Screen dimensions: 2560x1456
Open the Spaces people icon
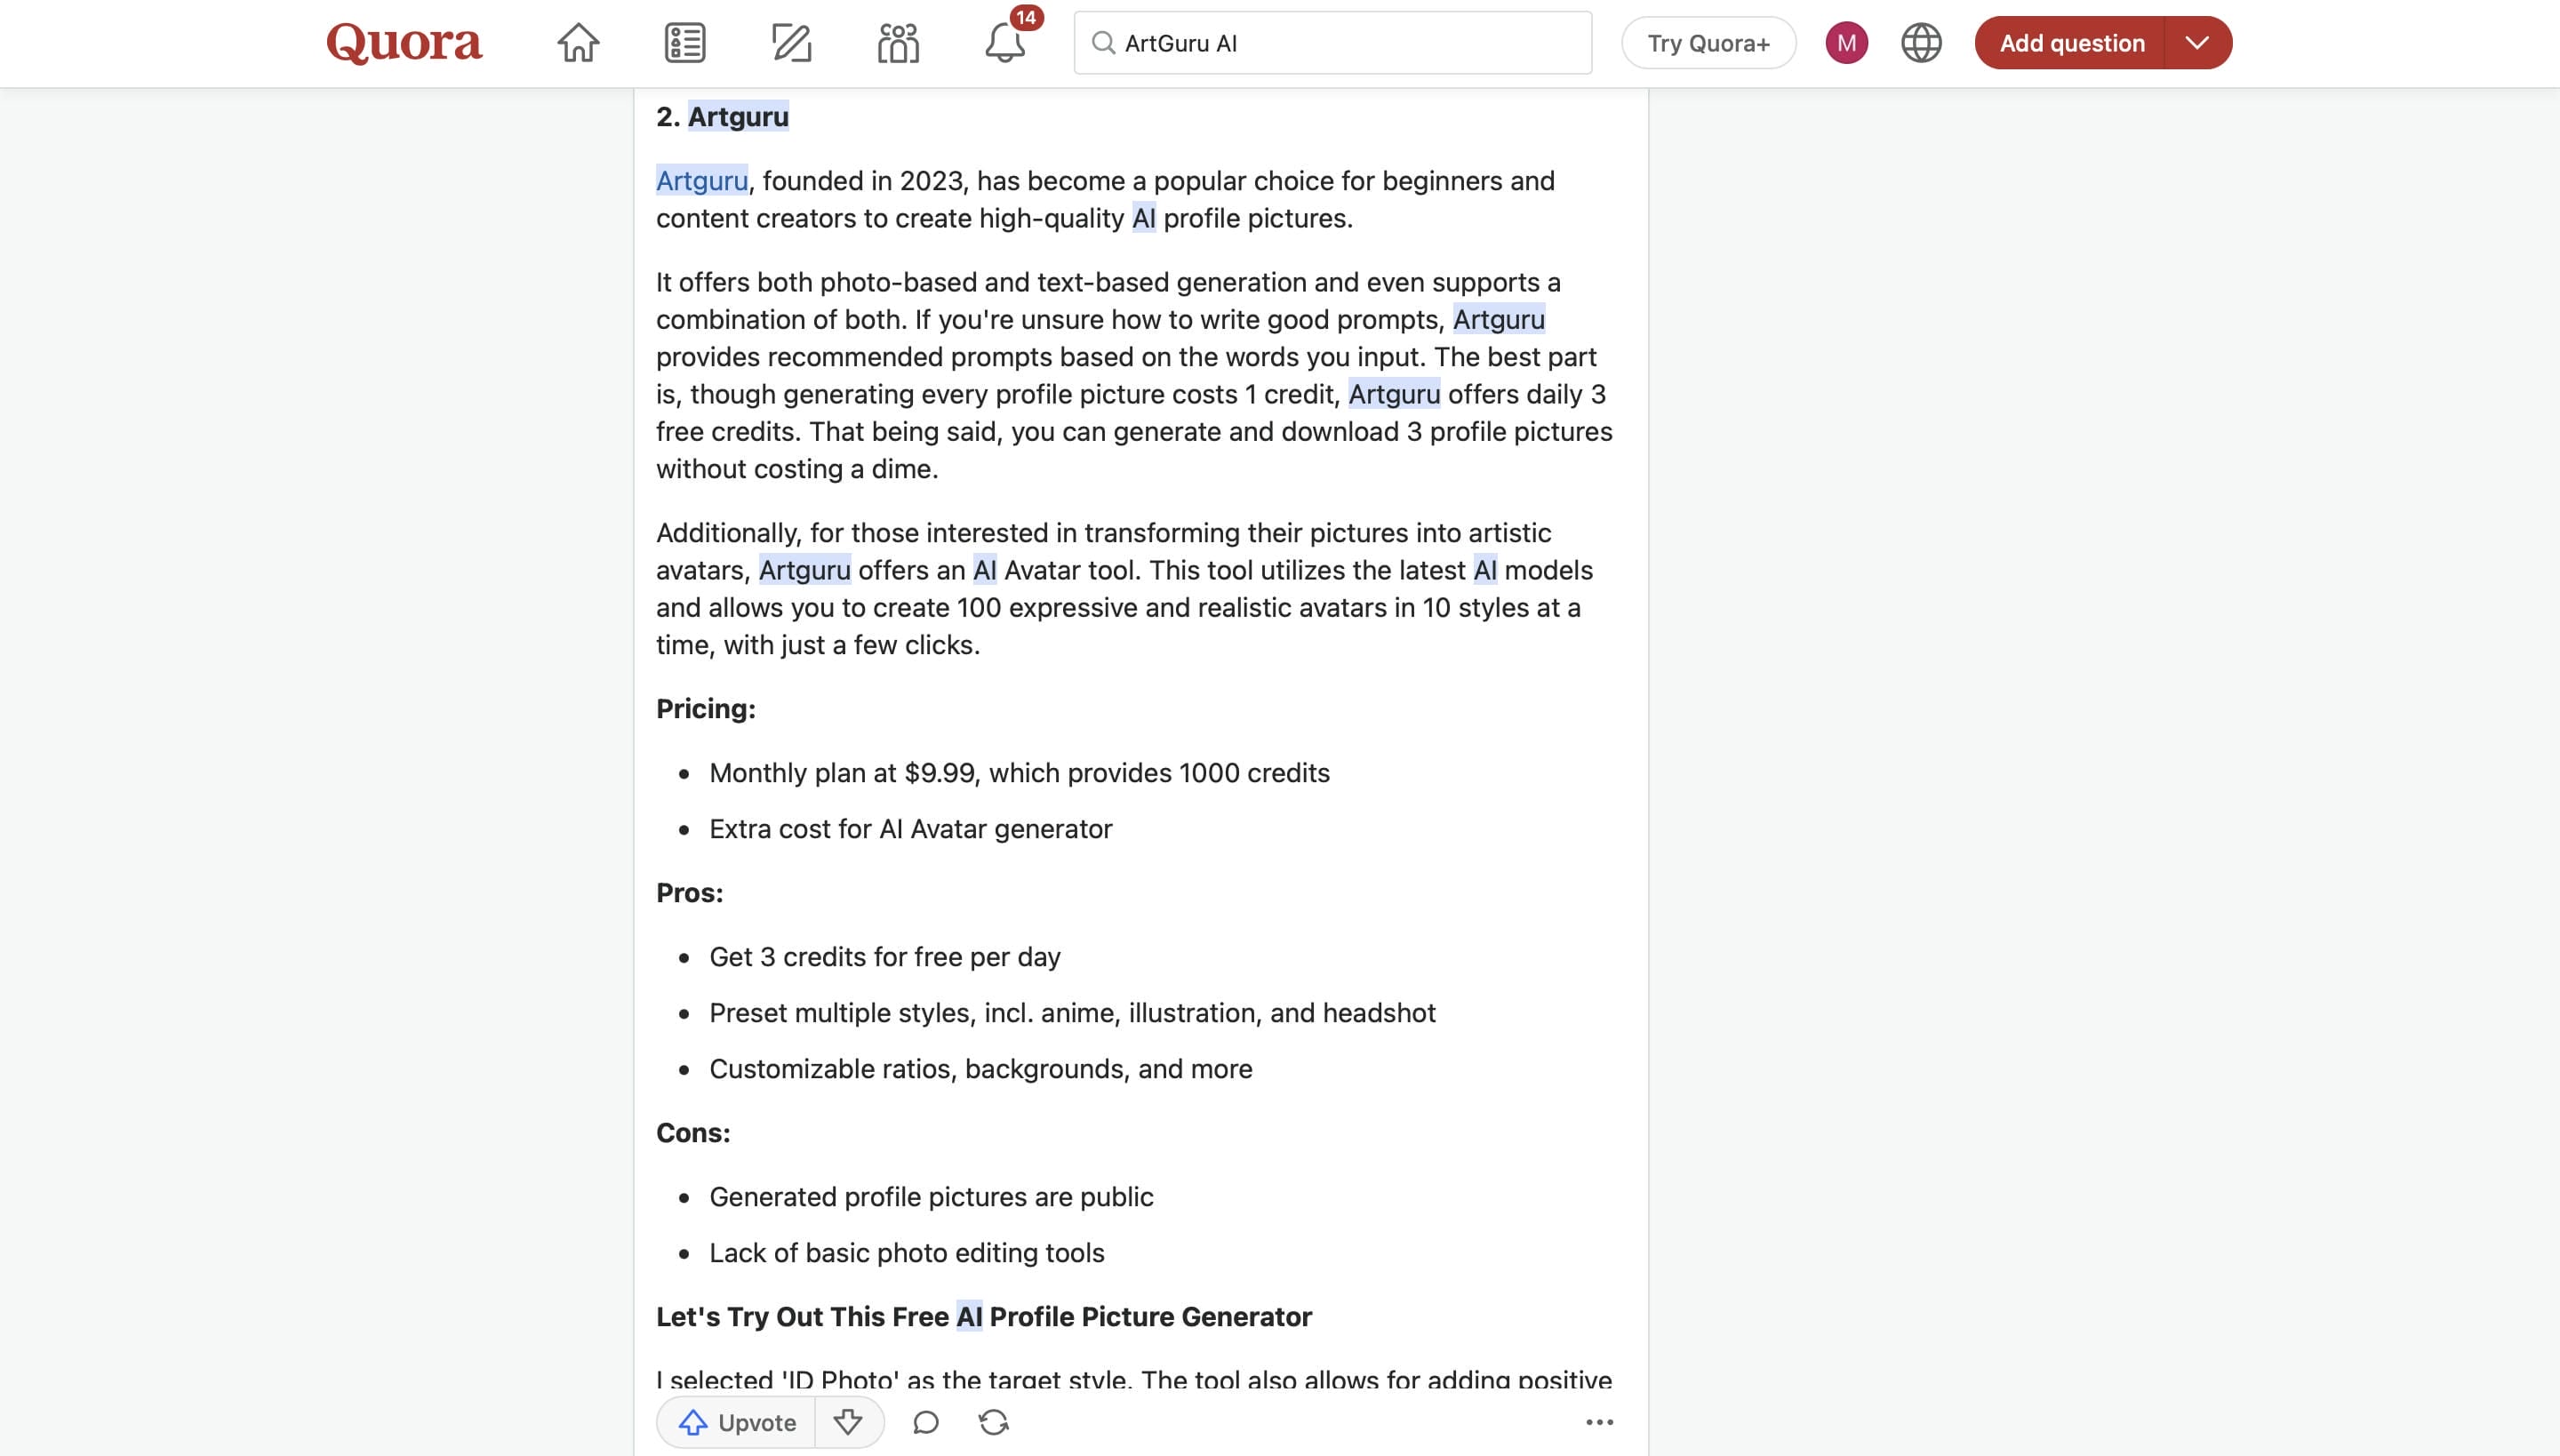(x=898, y=43)
